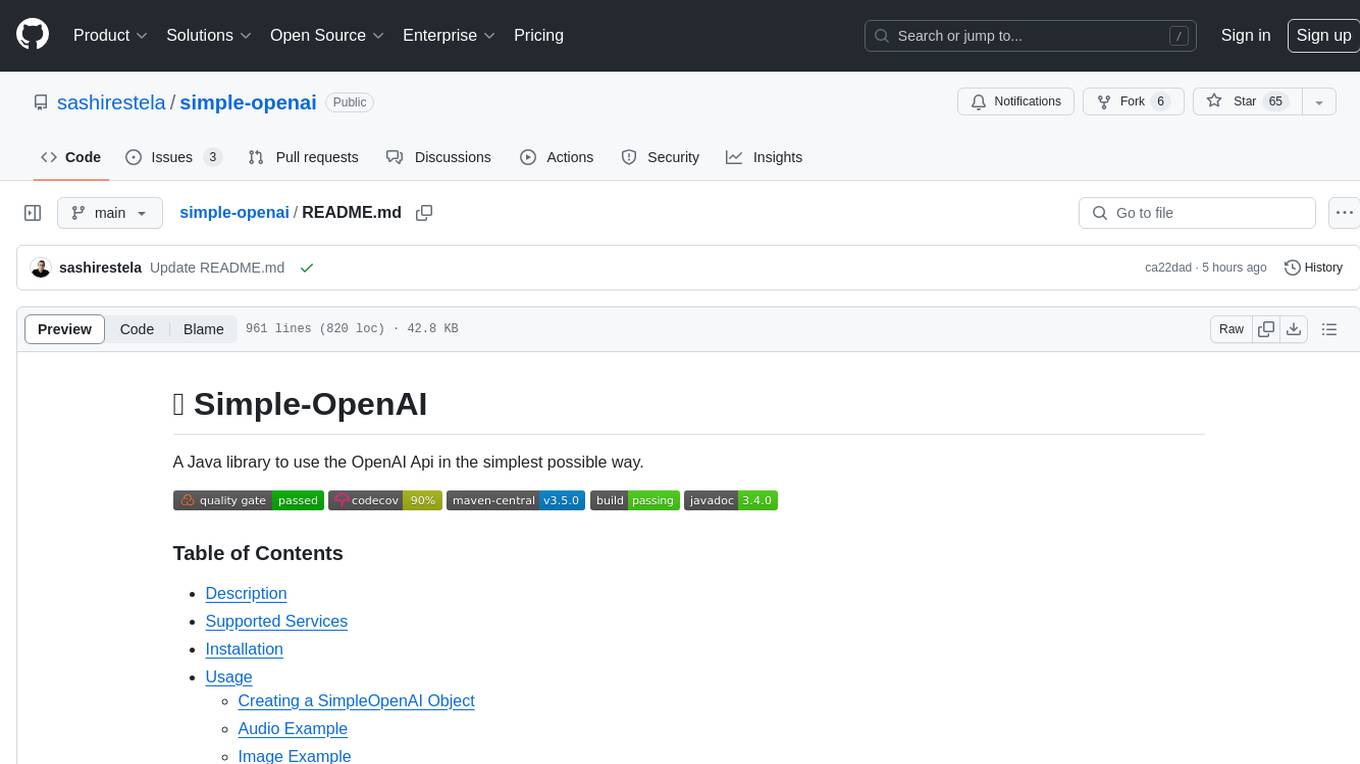Open the document outline icon
The height and width of the screenshot is (764, 1360).
(x=1329, y=329)
